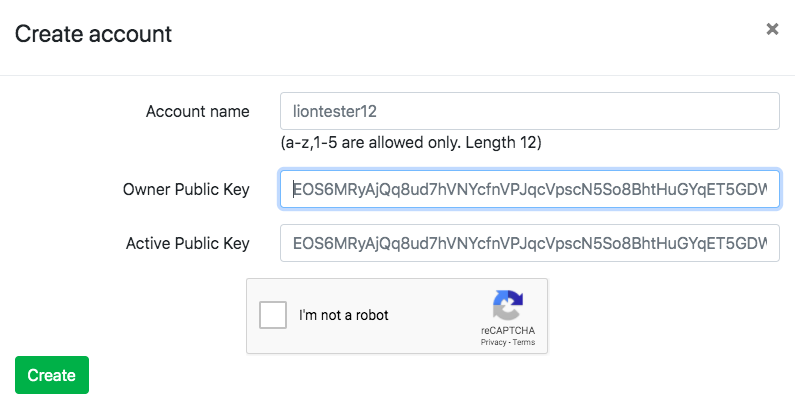Click the I'm not a robot text
Screen dimensions: 795x408
(344, 315)
